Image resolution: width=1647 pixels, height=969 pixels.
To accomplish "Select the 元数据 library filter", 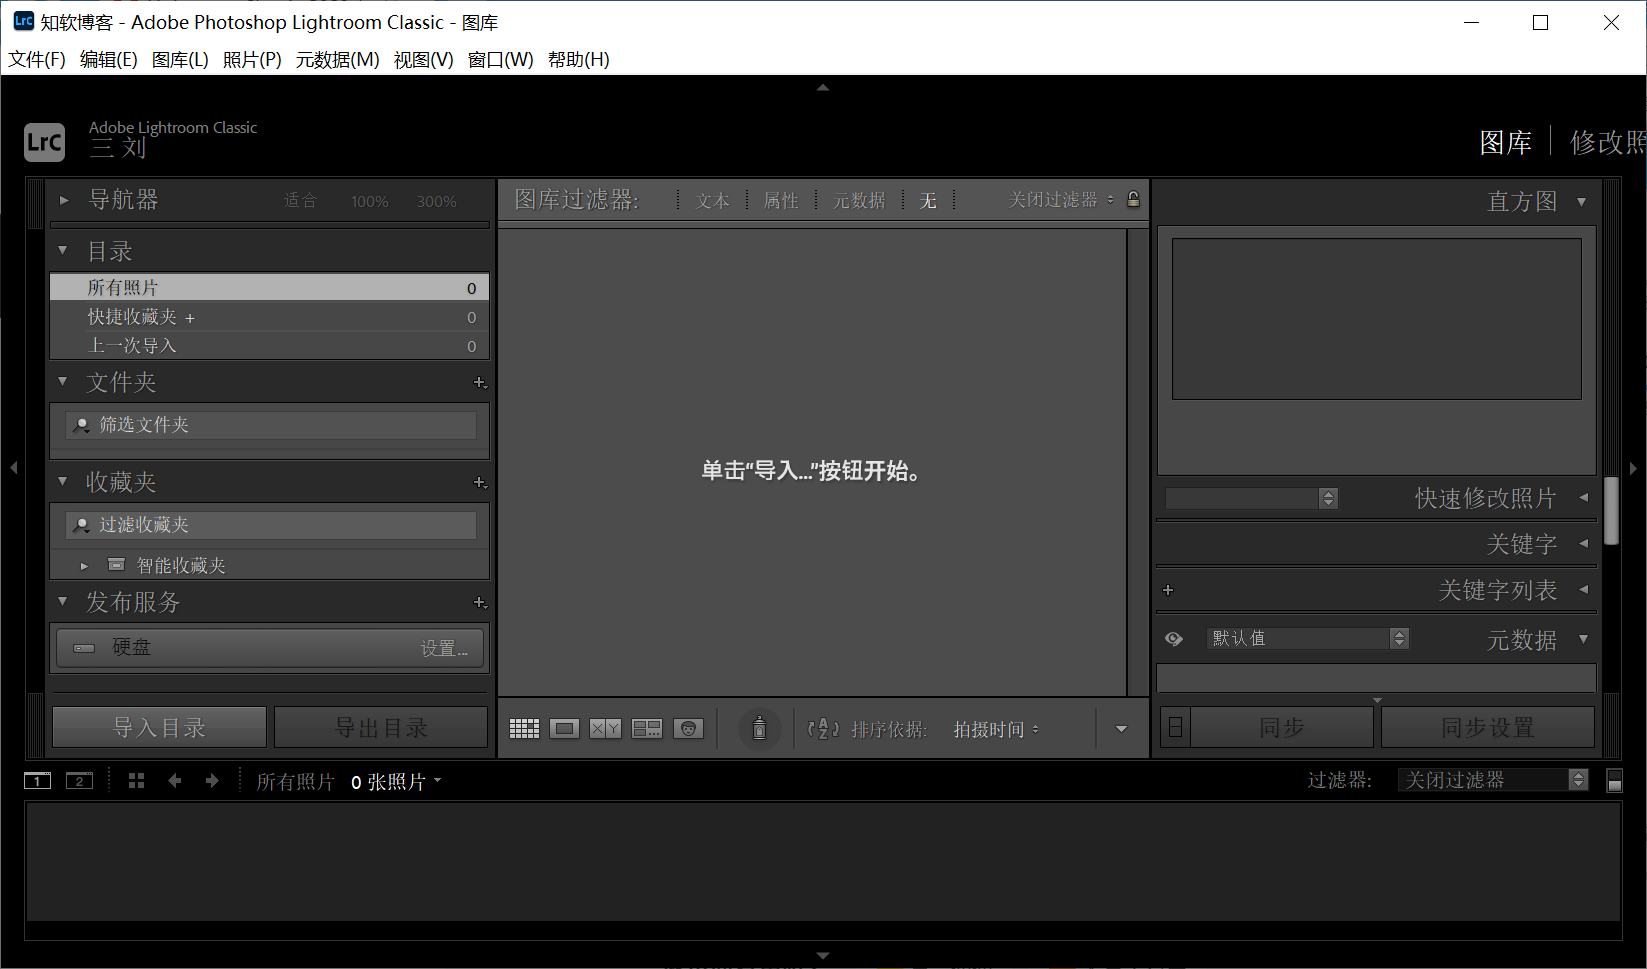I will click(859, 200).
